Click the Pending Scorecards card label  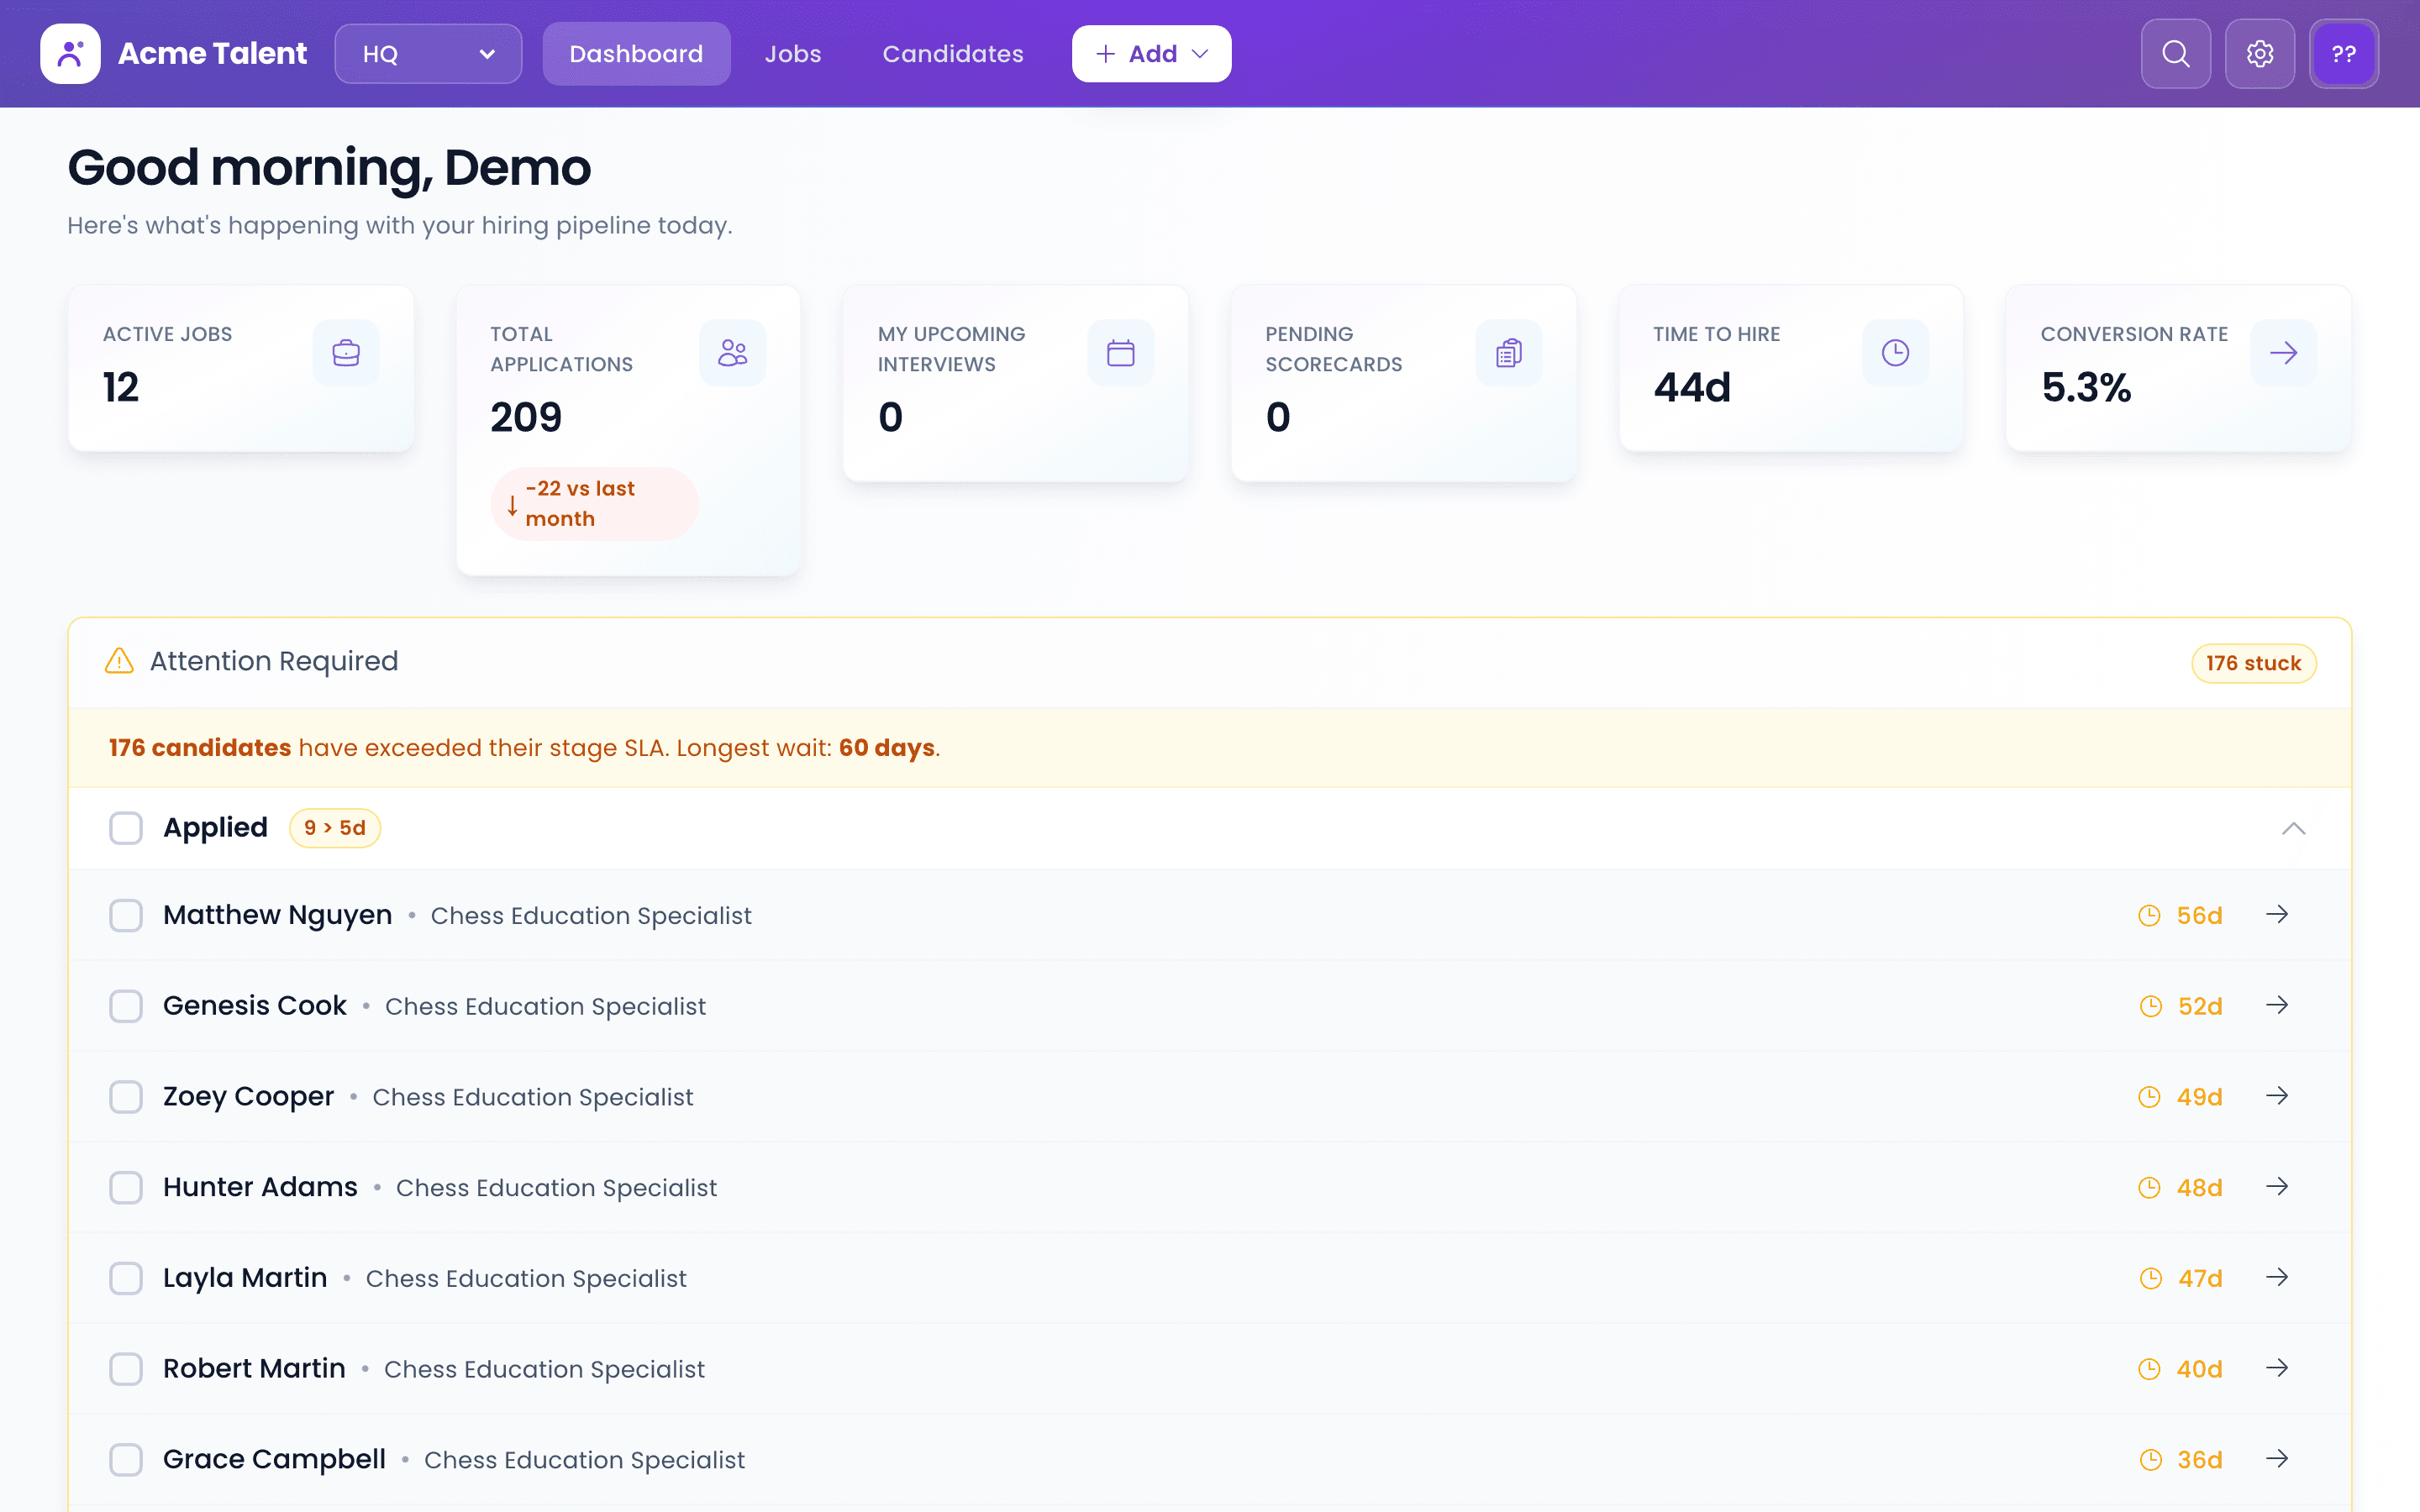coord(1334,349)
